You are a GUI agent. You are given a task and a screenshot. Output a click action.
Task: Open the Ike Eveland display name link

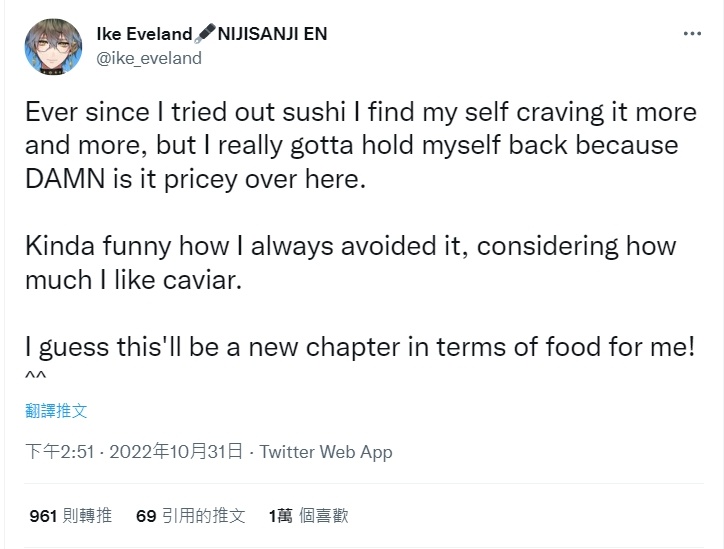coord(145,34)
